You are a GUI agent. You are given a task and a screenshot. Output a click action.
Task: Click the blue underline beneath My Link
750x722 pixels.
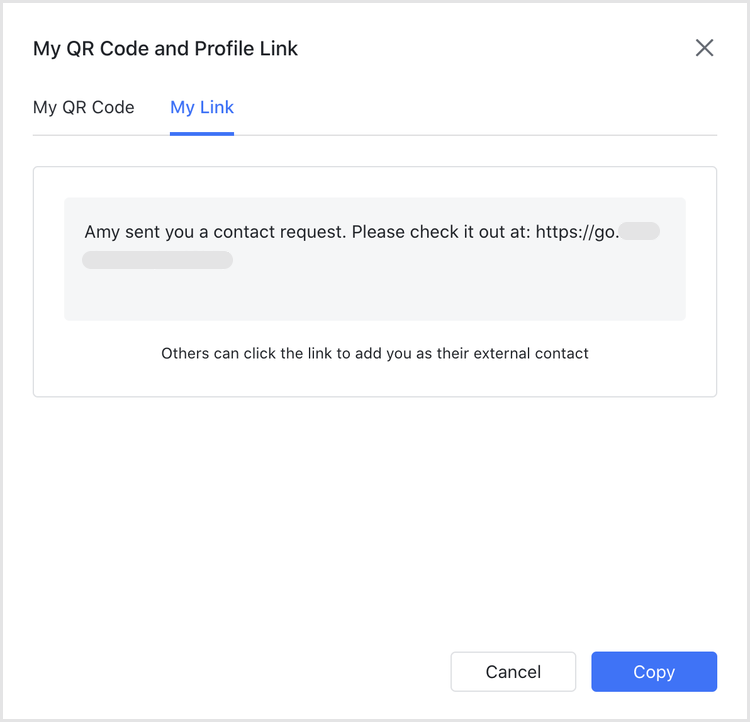pos(202,133)
